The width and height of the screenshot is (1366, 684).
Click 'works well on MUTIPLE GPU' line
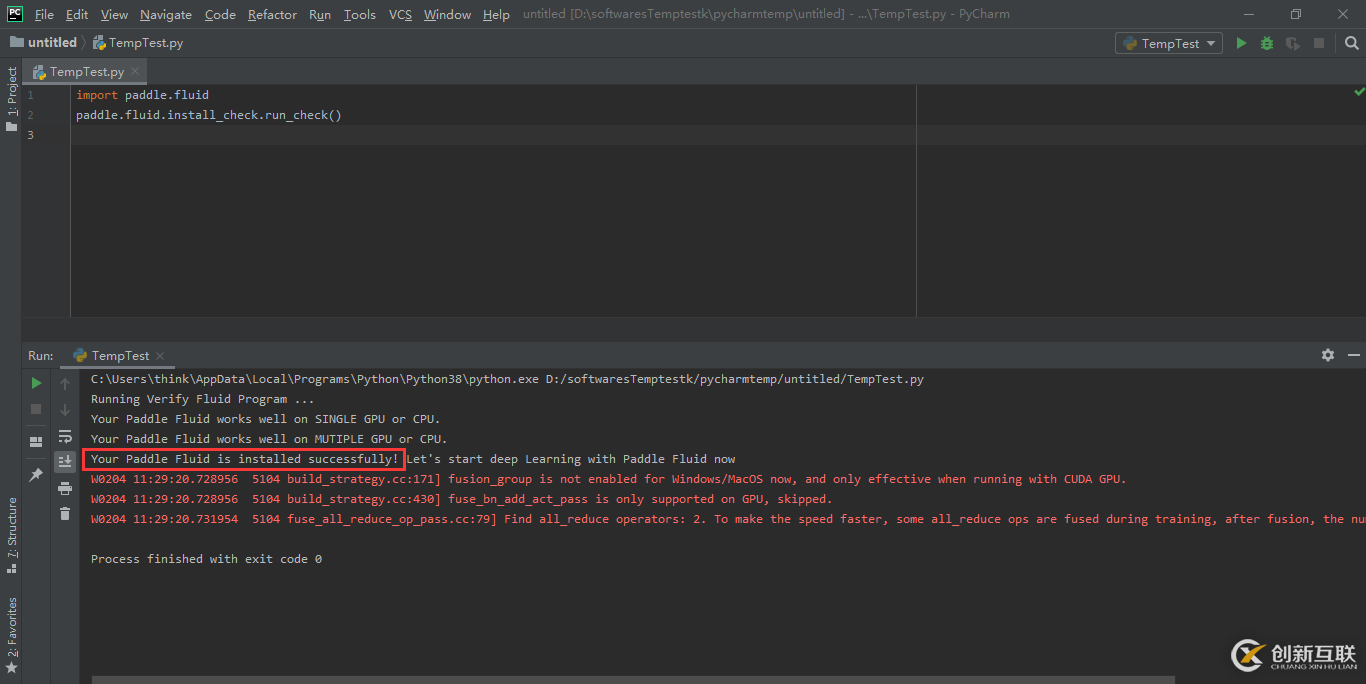point(269,439)
